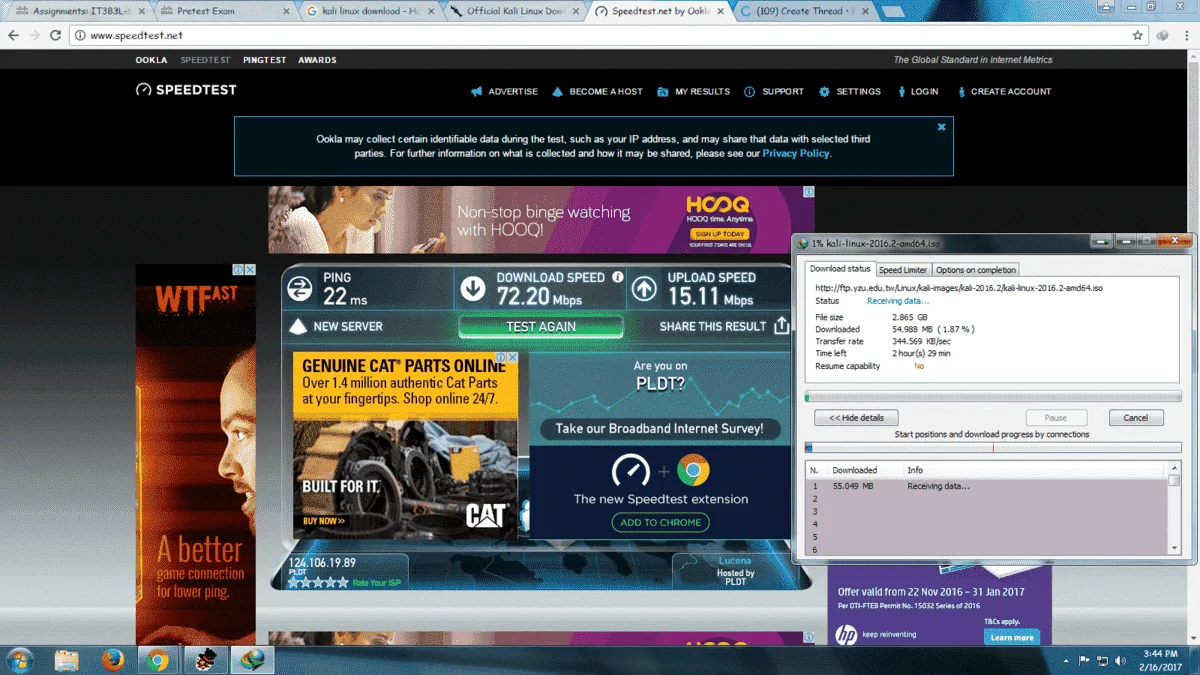Close the Ookla privacy notice

tap(941, 127)
